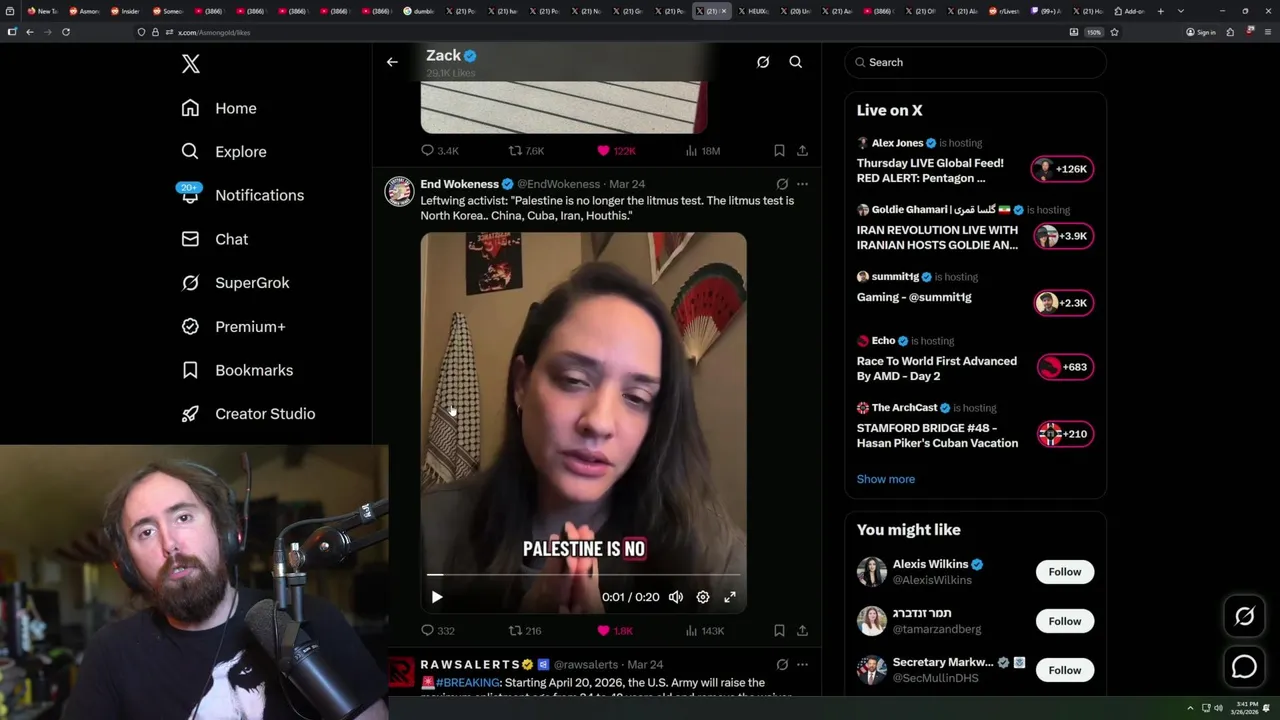Open the floating Grok button
This screenshot has width=1280, height=720.
tap(1245, 617)
